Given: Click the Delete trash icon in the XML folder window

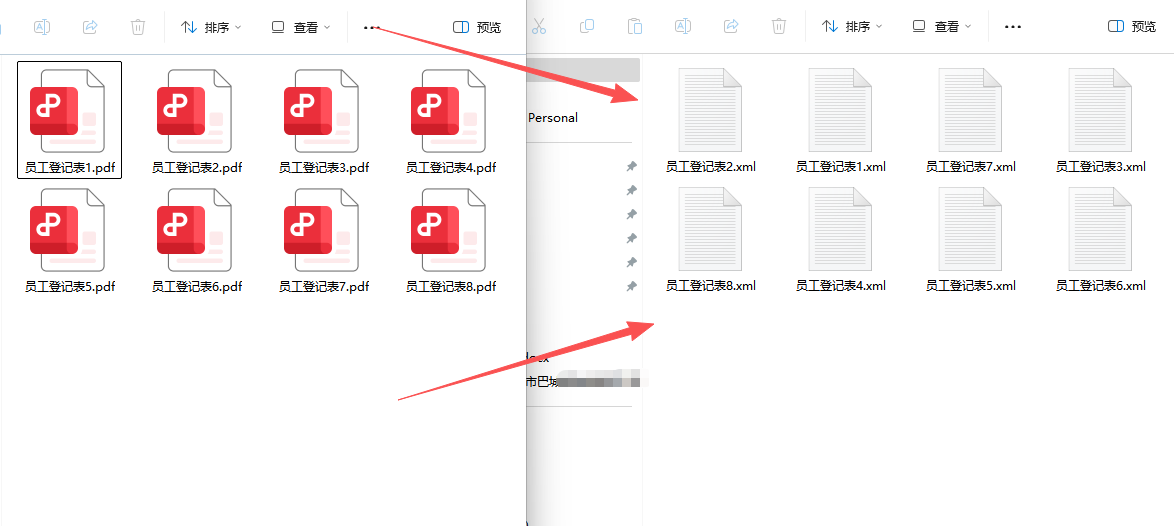Looking at the screenshot, I should pyautogui.click(x=779, y=26).
